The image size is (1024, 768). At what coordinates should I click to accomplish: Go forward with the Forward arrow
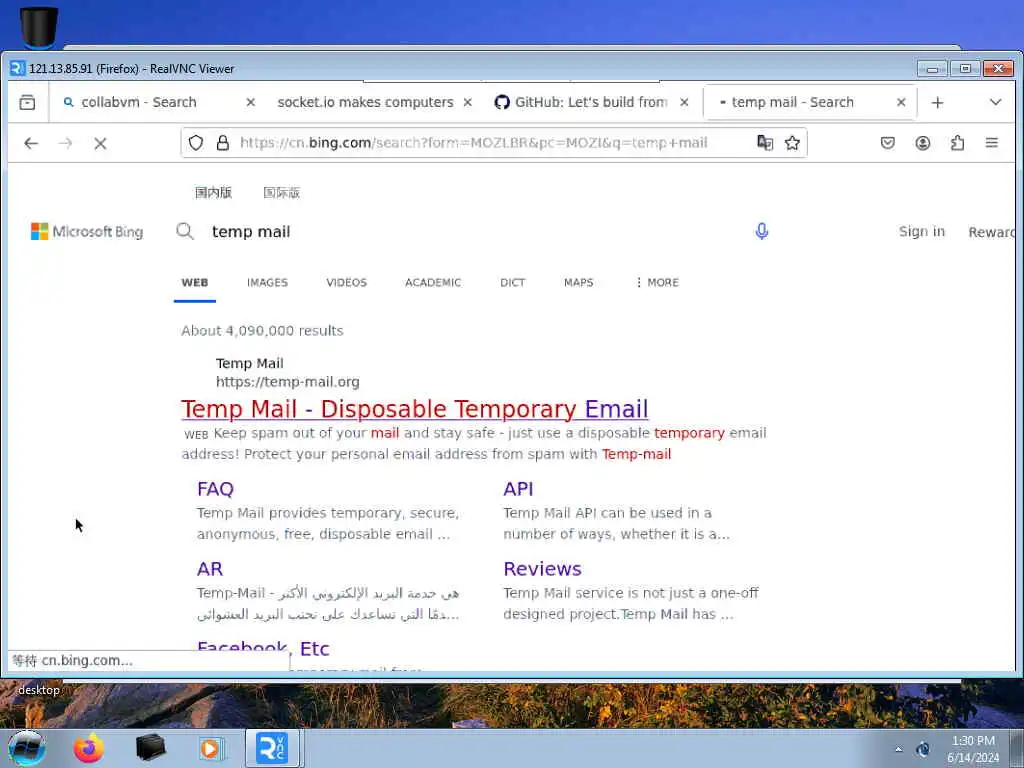pyautogui.click(x=65, y=143)
